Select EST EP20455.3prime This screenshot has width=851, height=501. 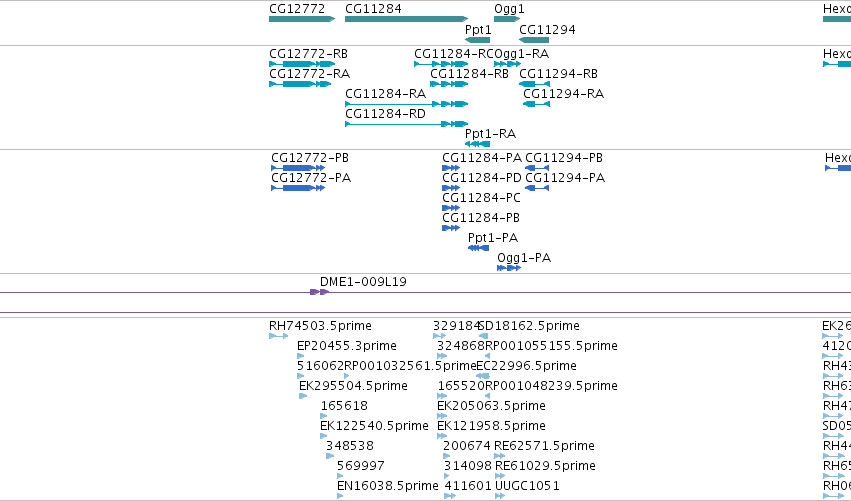(x=301, y=357)
